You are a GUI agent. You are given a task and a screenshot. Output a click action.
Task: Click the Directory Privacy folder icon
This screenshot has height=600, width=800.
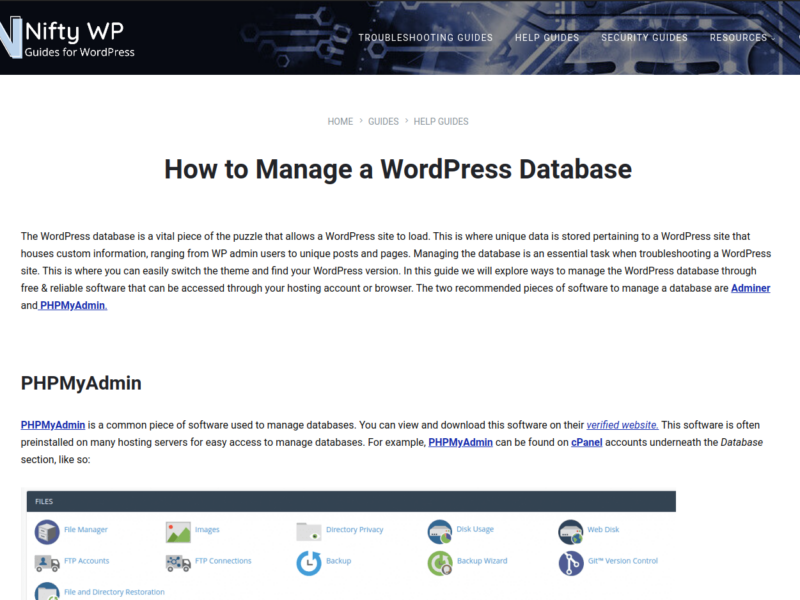(309, 530)
